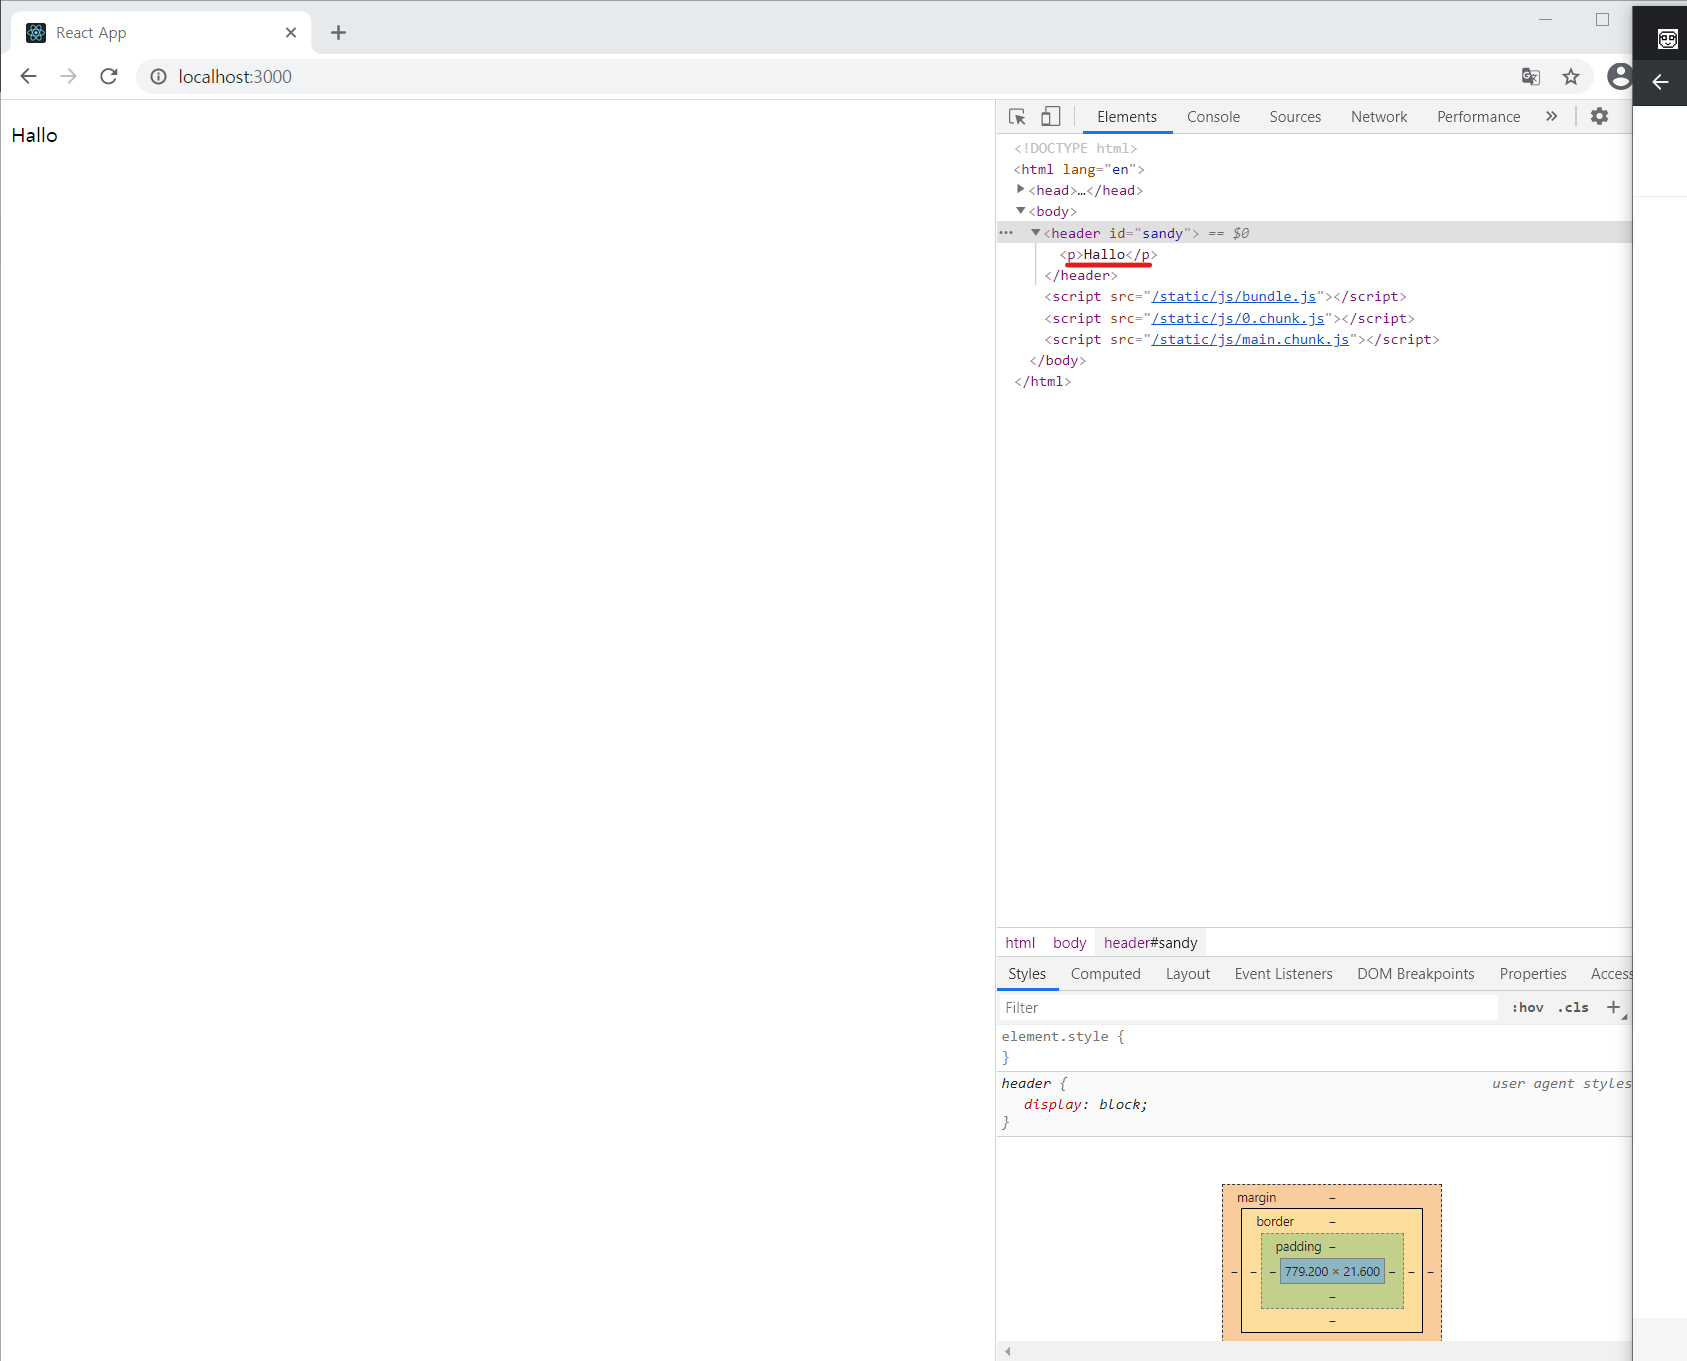
Task: Click the box model margin label
Action: [1256, 1198]
